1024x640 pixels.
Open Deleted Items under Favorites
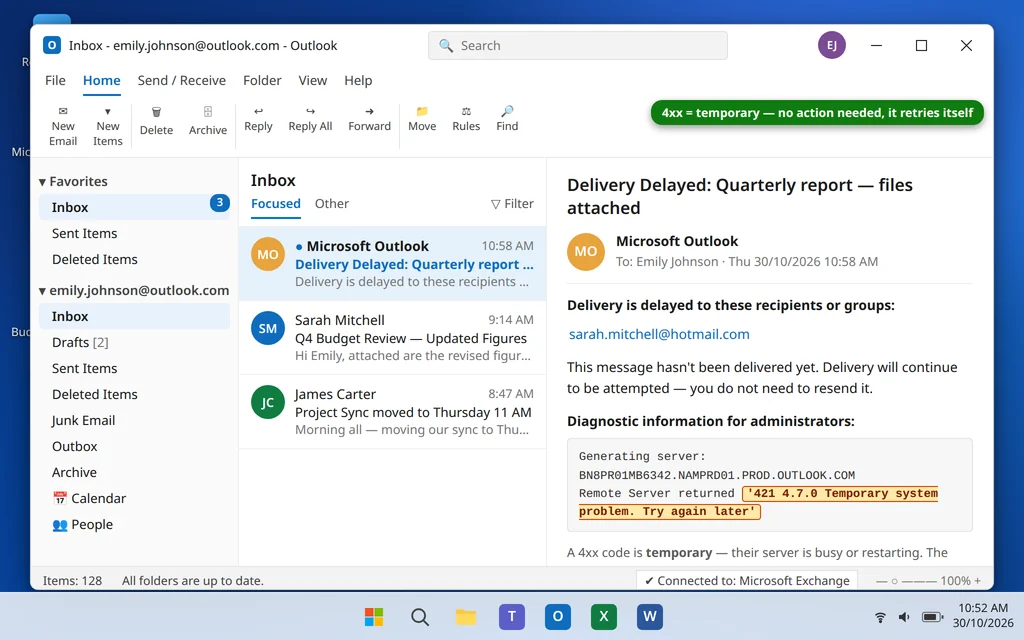[x=134, y=259]
